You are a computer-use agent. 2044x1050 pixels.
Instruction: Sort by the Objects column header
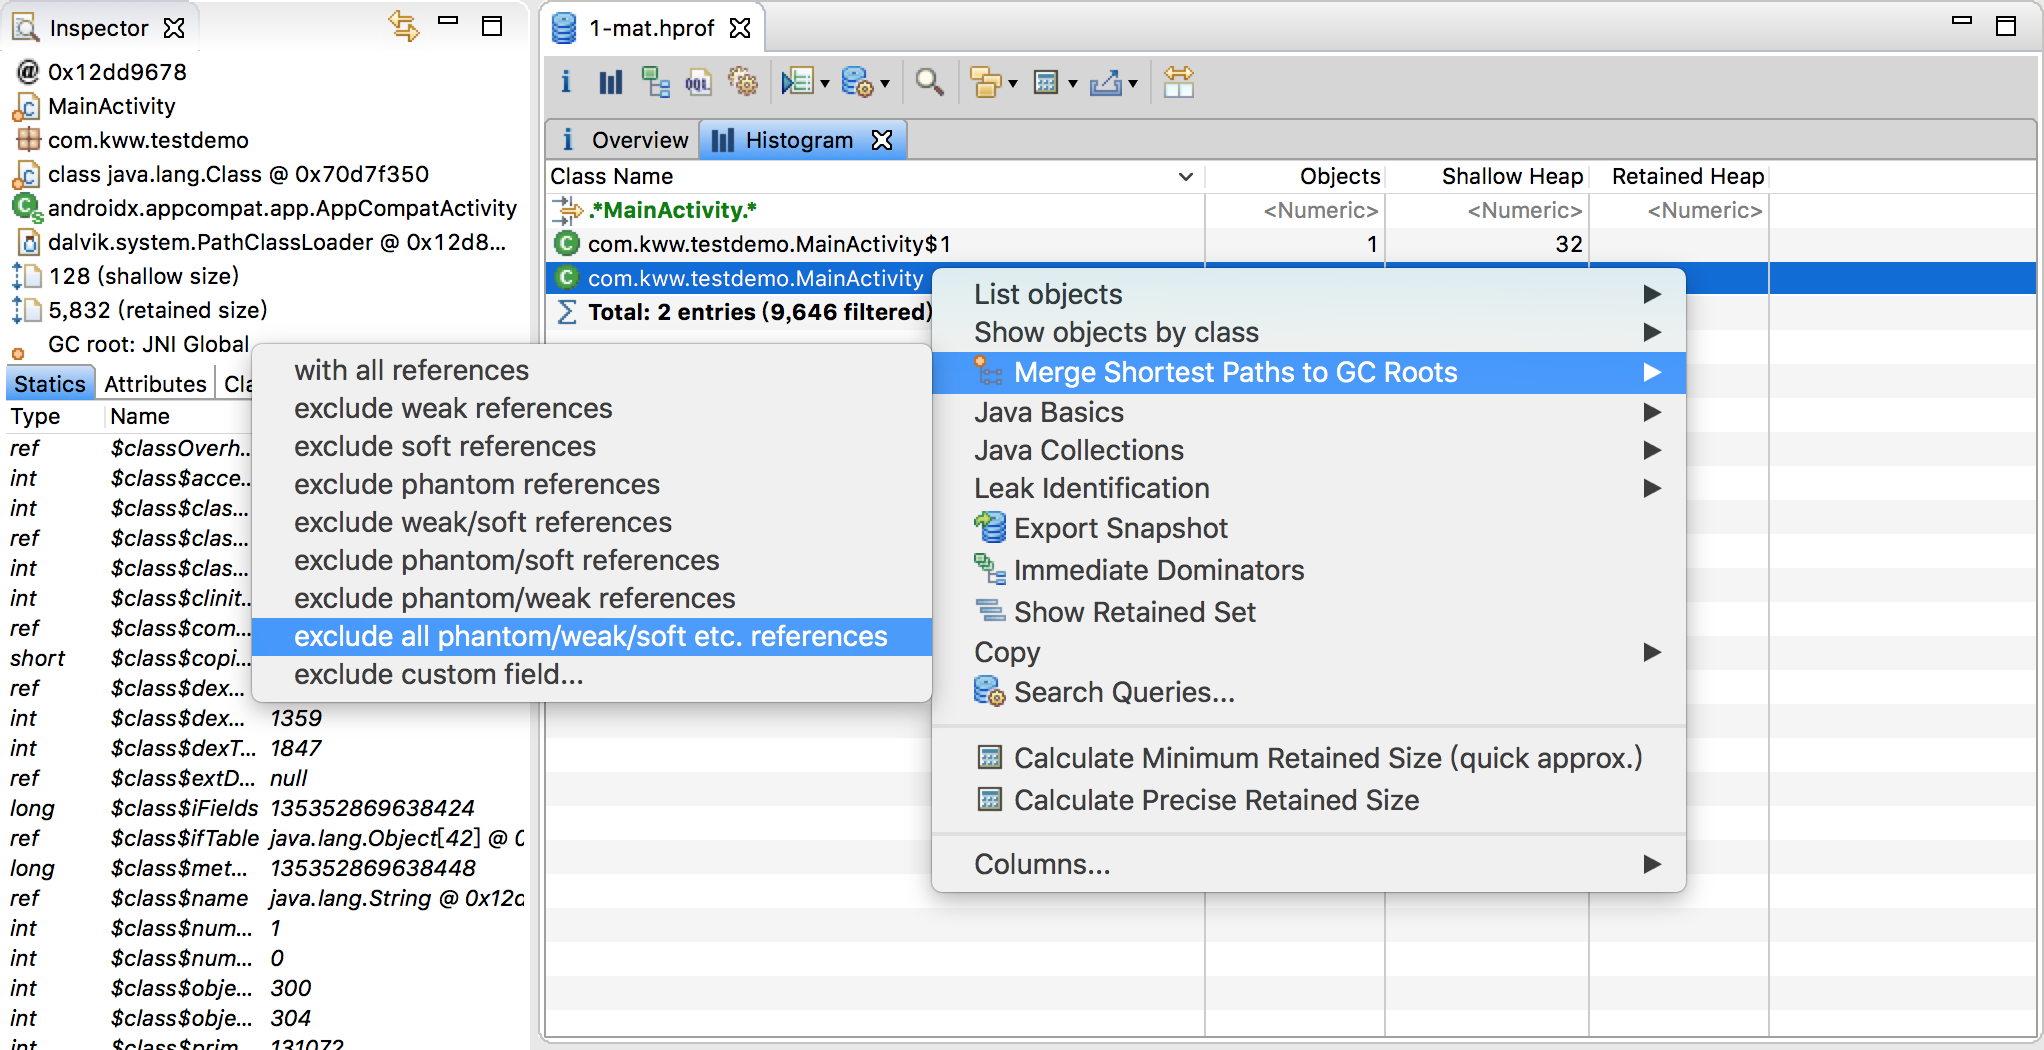click(1296, 176)
